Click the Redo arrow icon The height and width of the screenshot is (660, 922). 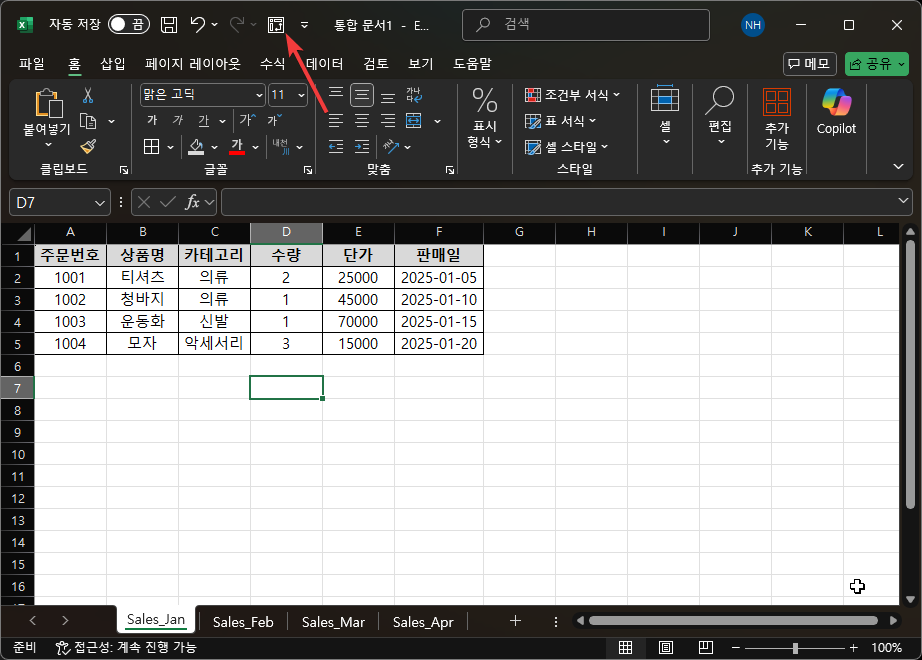(237, 25)
